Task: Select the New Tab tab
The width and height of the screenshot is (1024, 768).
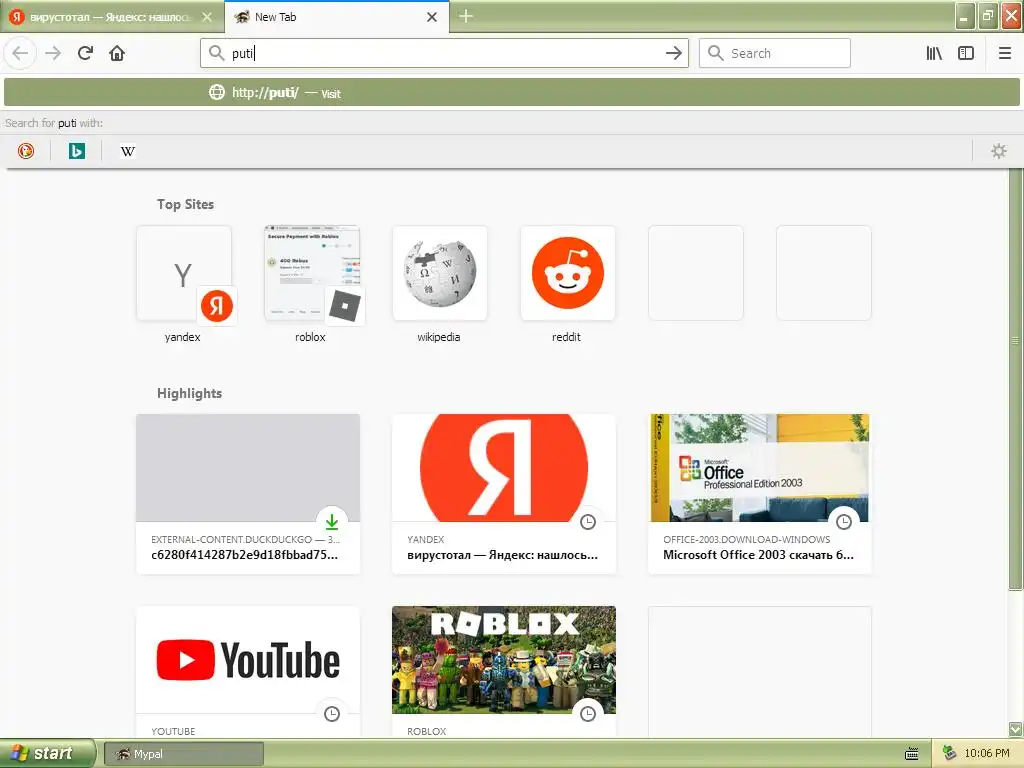Action: pos(336,17)
